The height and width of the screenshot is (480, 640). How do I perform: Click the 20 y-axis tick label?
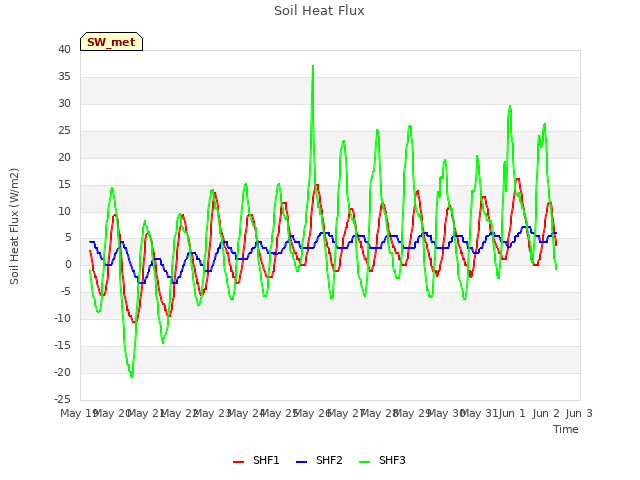pyautogui.click(x=64, y=157)
